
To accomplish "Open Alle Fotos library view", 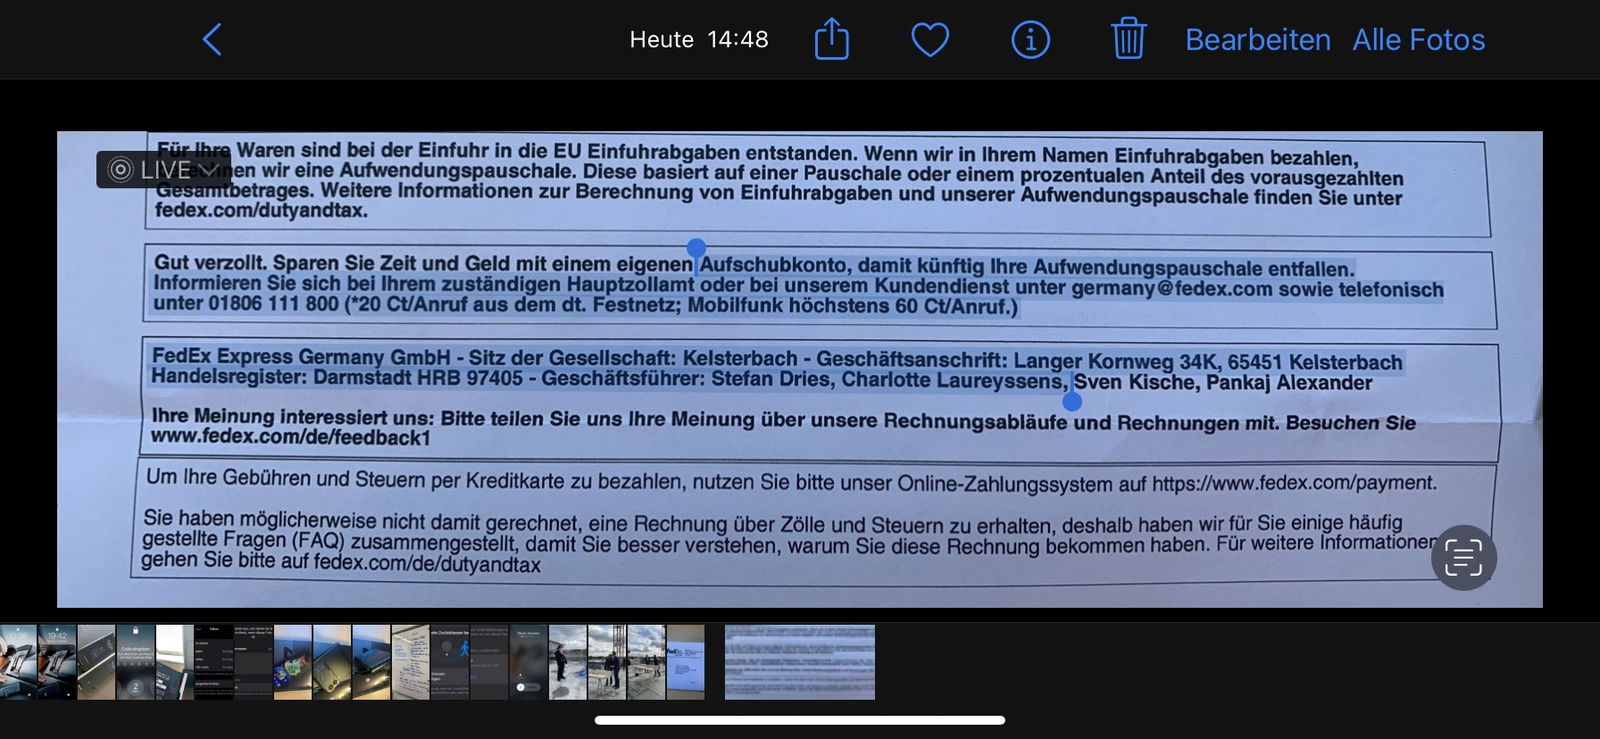I will tap(1418, 40).
